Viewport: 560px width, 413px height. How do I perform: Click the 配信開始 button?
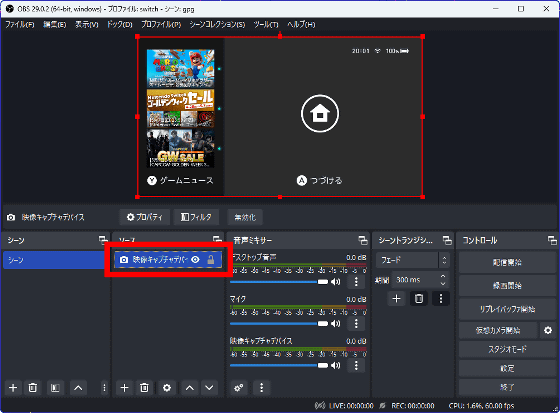tap(507, 263)
